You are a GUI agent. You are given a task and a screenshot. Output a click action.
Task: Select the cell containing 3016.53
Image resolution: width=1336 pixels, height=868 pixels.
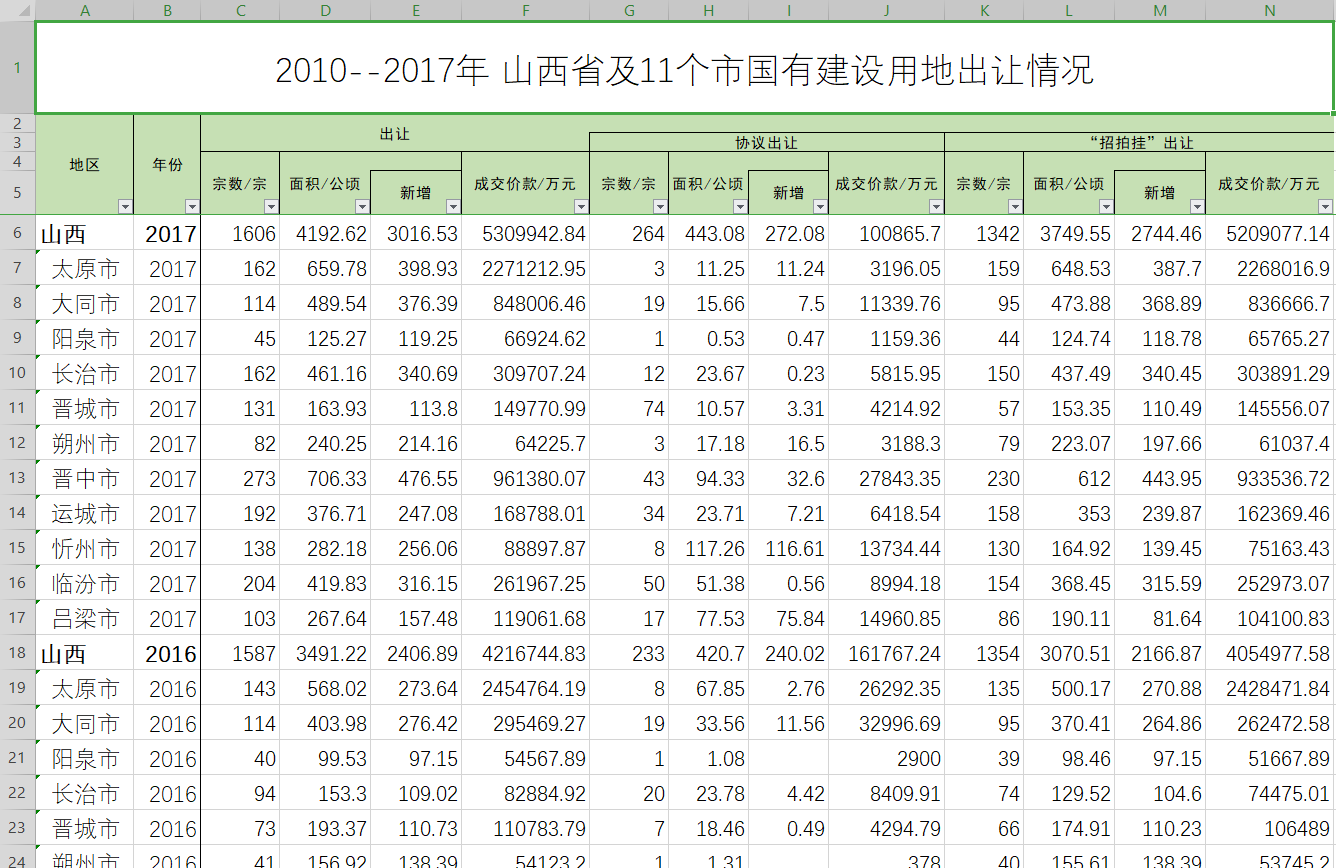click(x=416, y=234)
